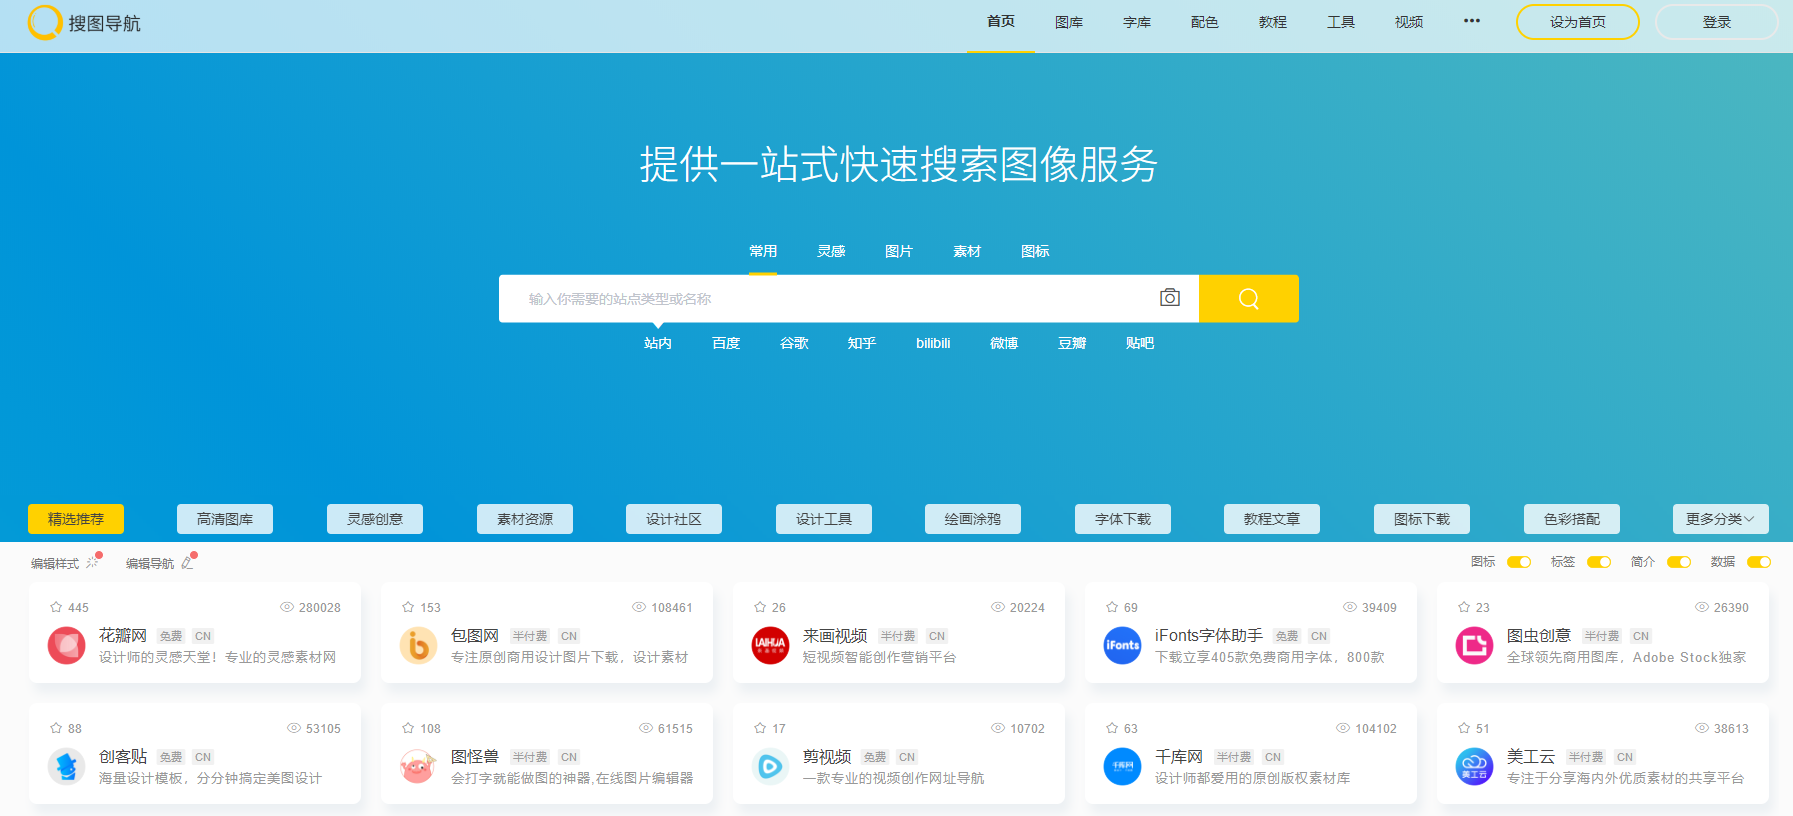The image size is (1793, 816).
Task: Open the 配色 nav menu
Action: [x=1205, y=22]
